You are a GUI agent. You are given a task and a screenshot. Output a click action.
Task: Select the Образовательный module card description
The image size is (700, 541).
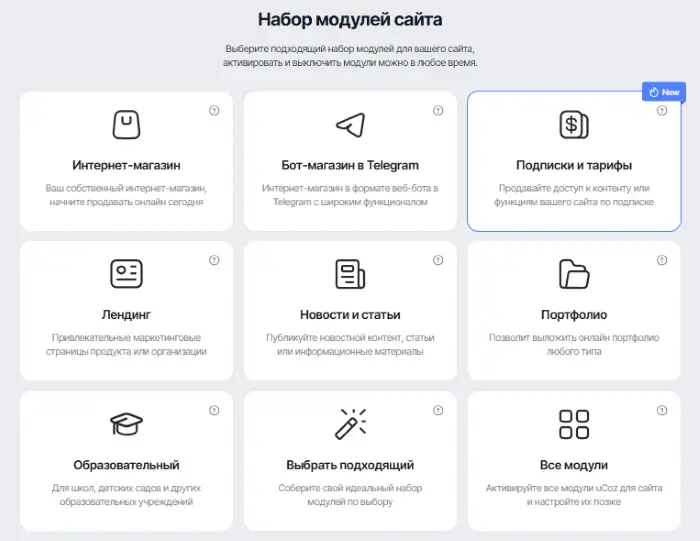coord(126,495)
